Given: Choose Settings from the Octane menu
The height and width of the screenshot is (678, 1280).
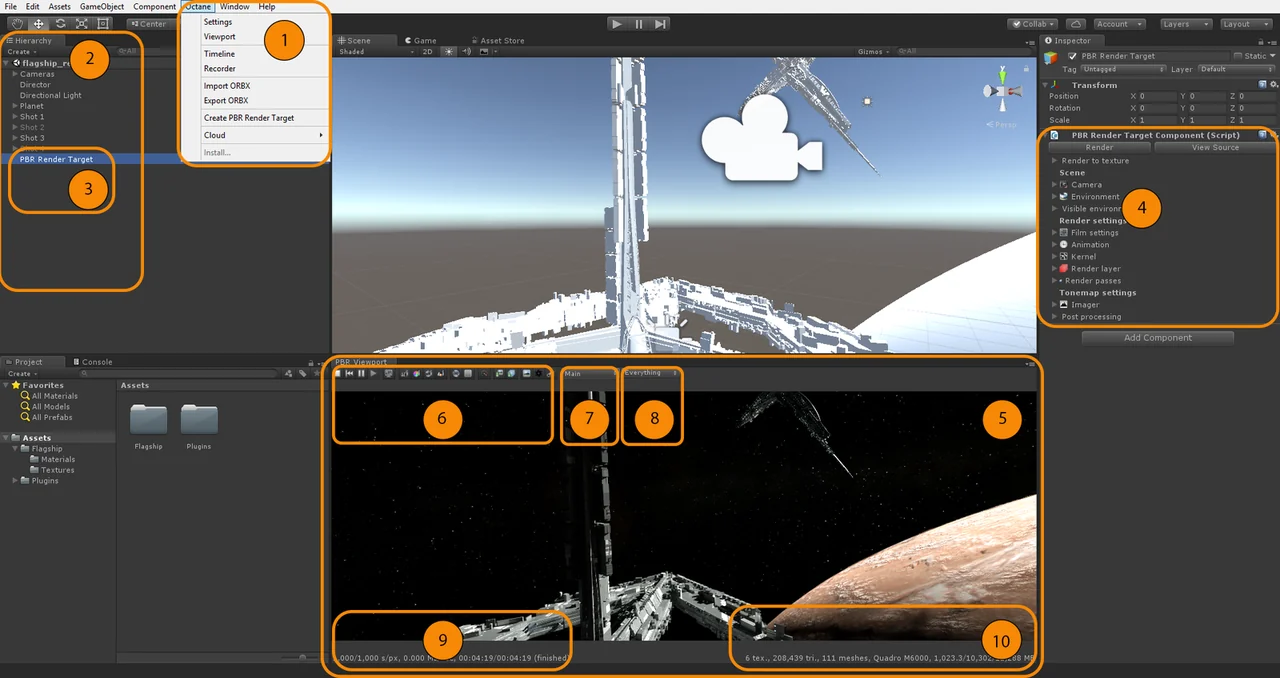Looking at the screenshot, I should 218,22.
